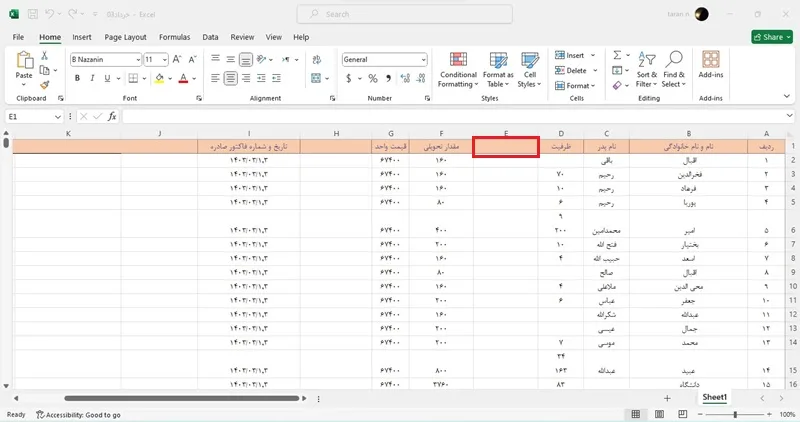Click Increase Indent icon
Viewport: 800px width, 422px height.
click(277, 78)
